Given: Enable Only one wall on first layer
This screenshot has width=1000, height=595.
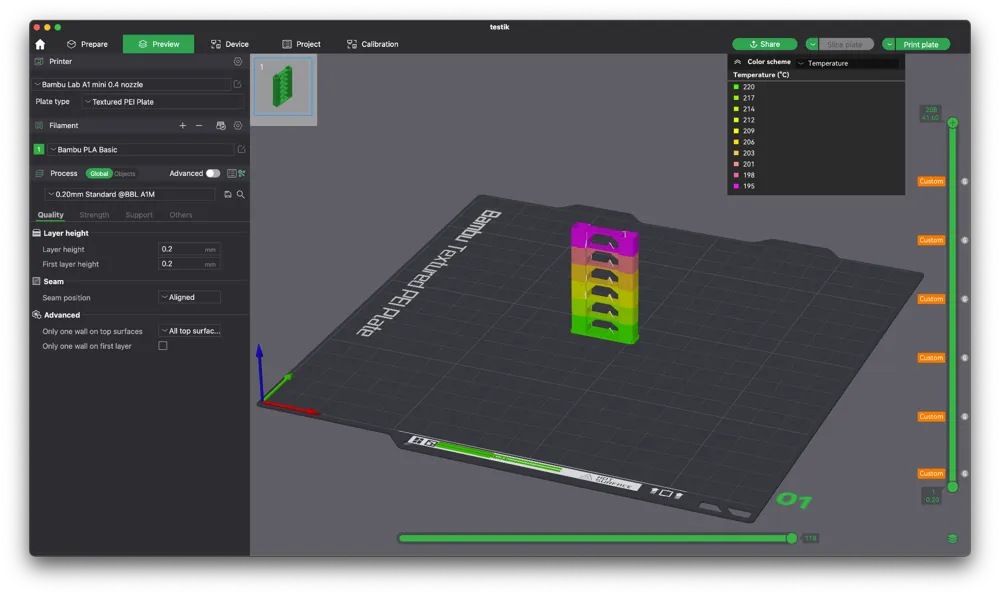Looking at the screenshot, I should [x=163, y=346].
